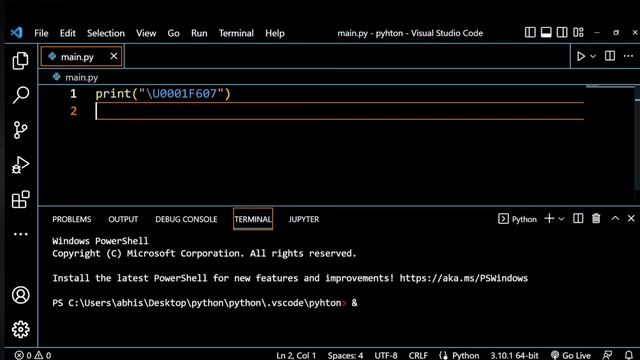Change indentation via Spaces: 4
Viewport: 640px width, 360px height.
pos(345,355)
